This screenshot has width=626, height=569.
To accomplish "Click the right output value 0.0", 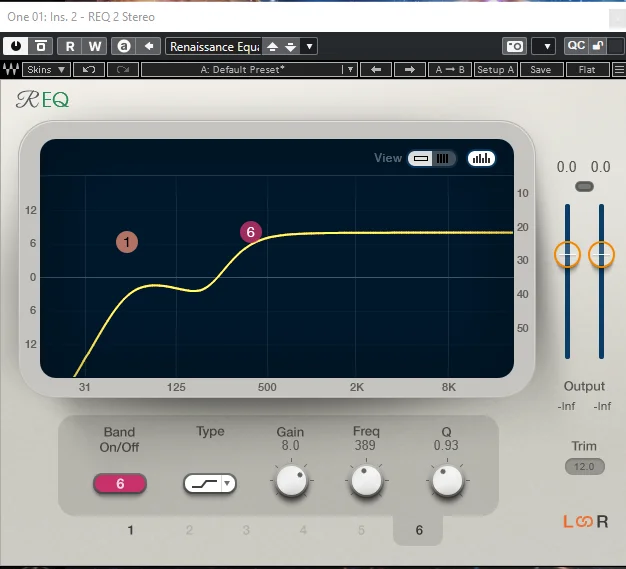I will (x=600, y=167).
